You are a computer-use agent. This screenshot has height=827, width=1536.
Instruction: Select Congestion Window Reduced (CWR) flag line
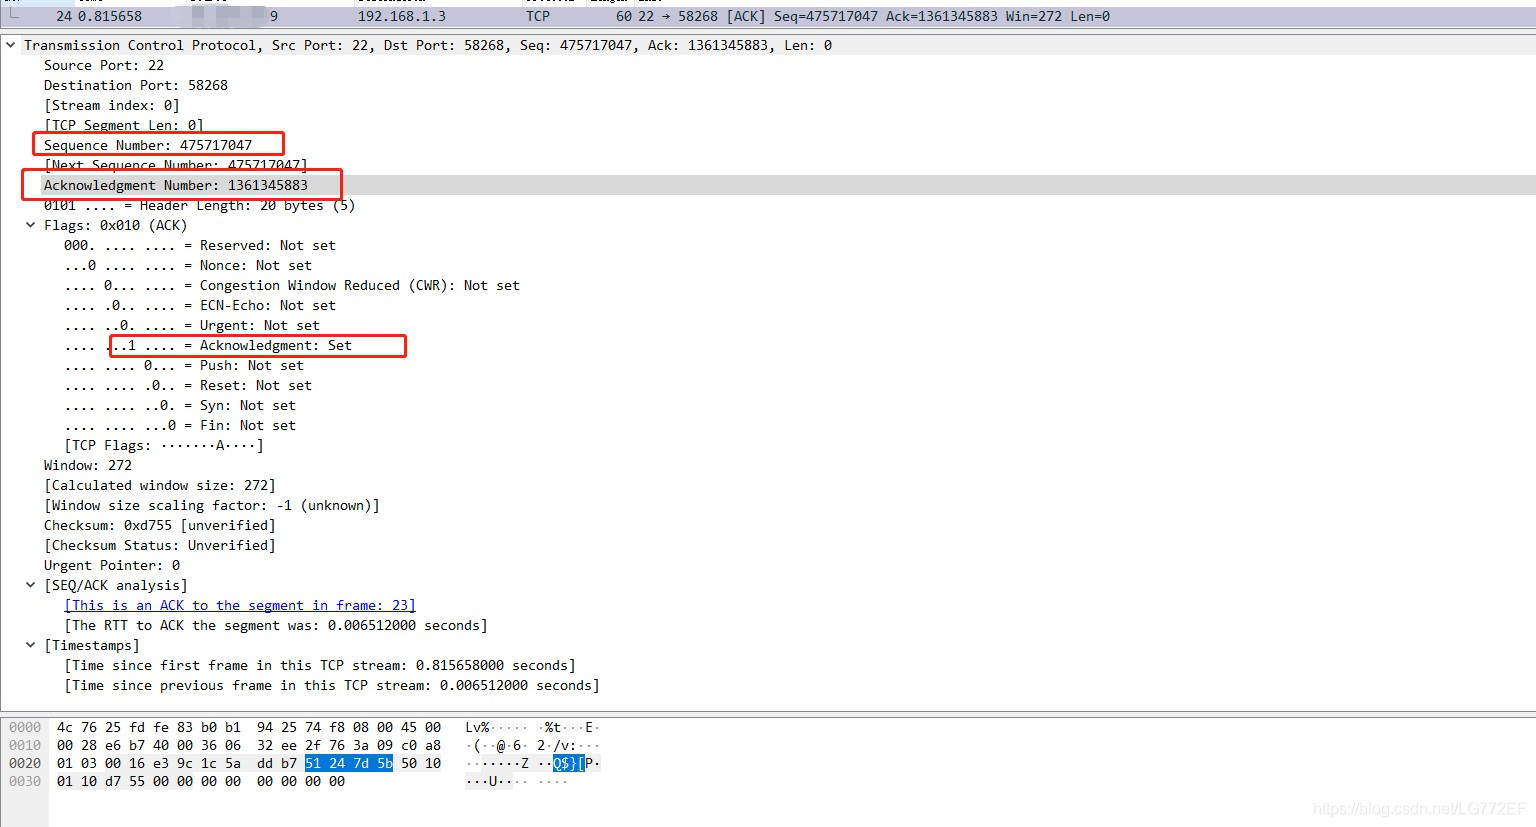[x=292, y=285]
